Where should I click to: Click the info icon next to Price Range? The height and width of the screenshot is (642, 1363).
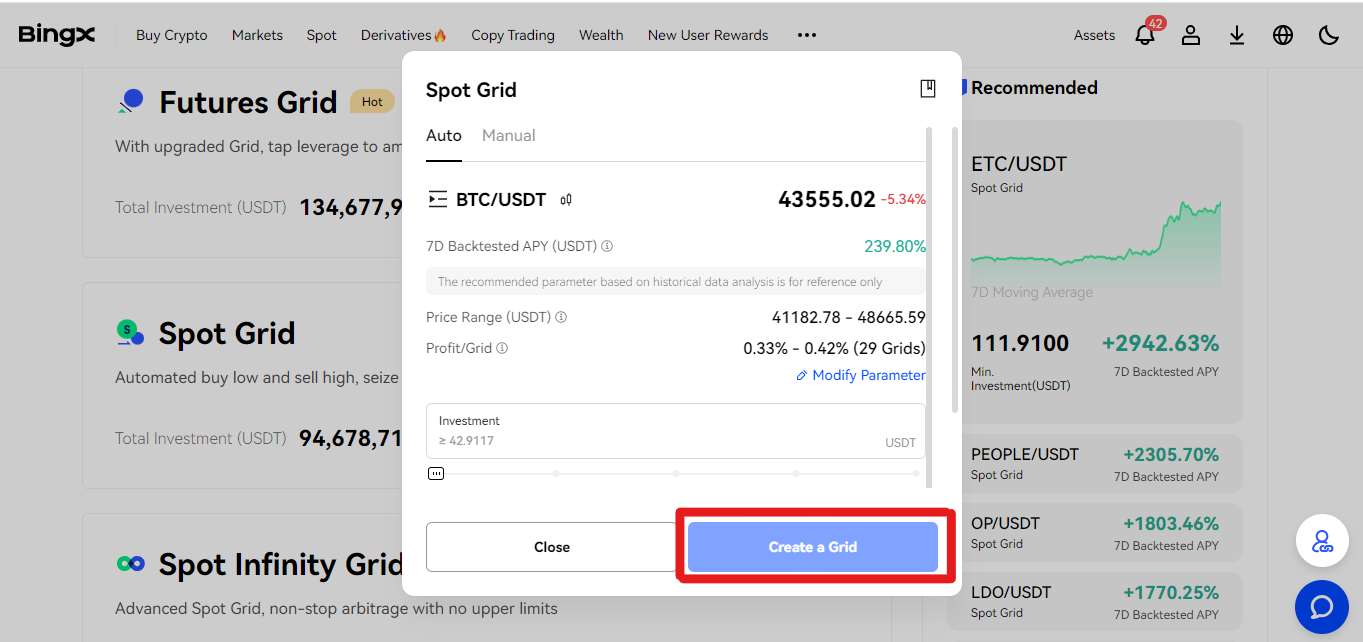coord(561,317)
